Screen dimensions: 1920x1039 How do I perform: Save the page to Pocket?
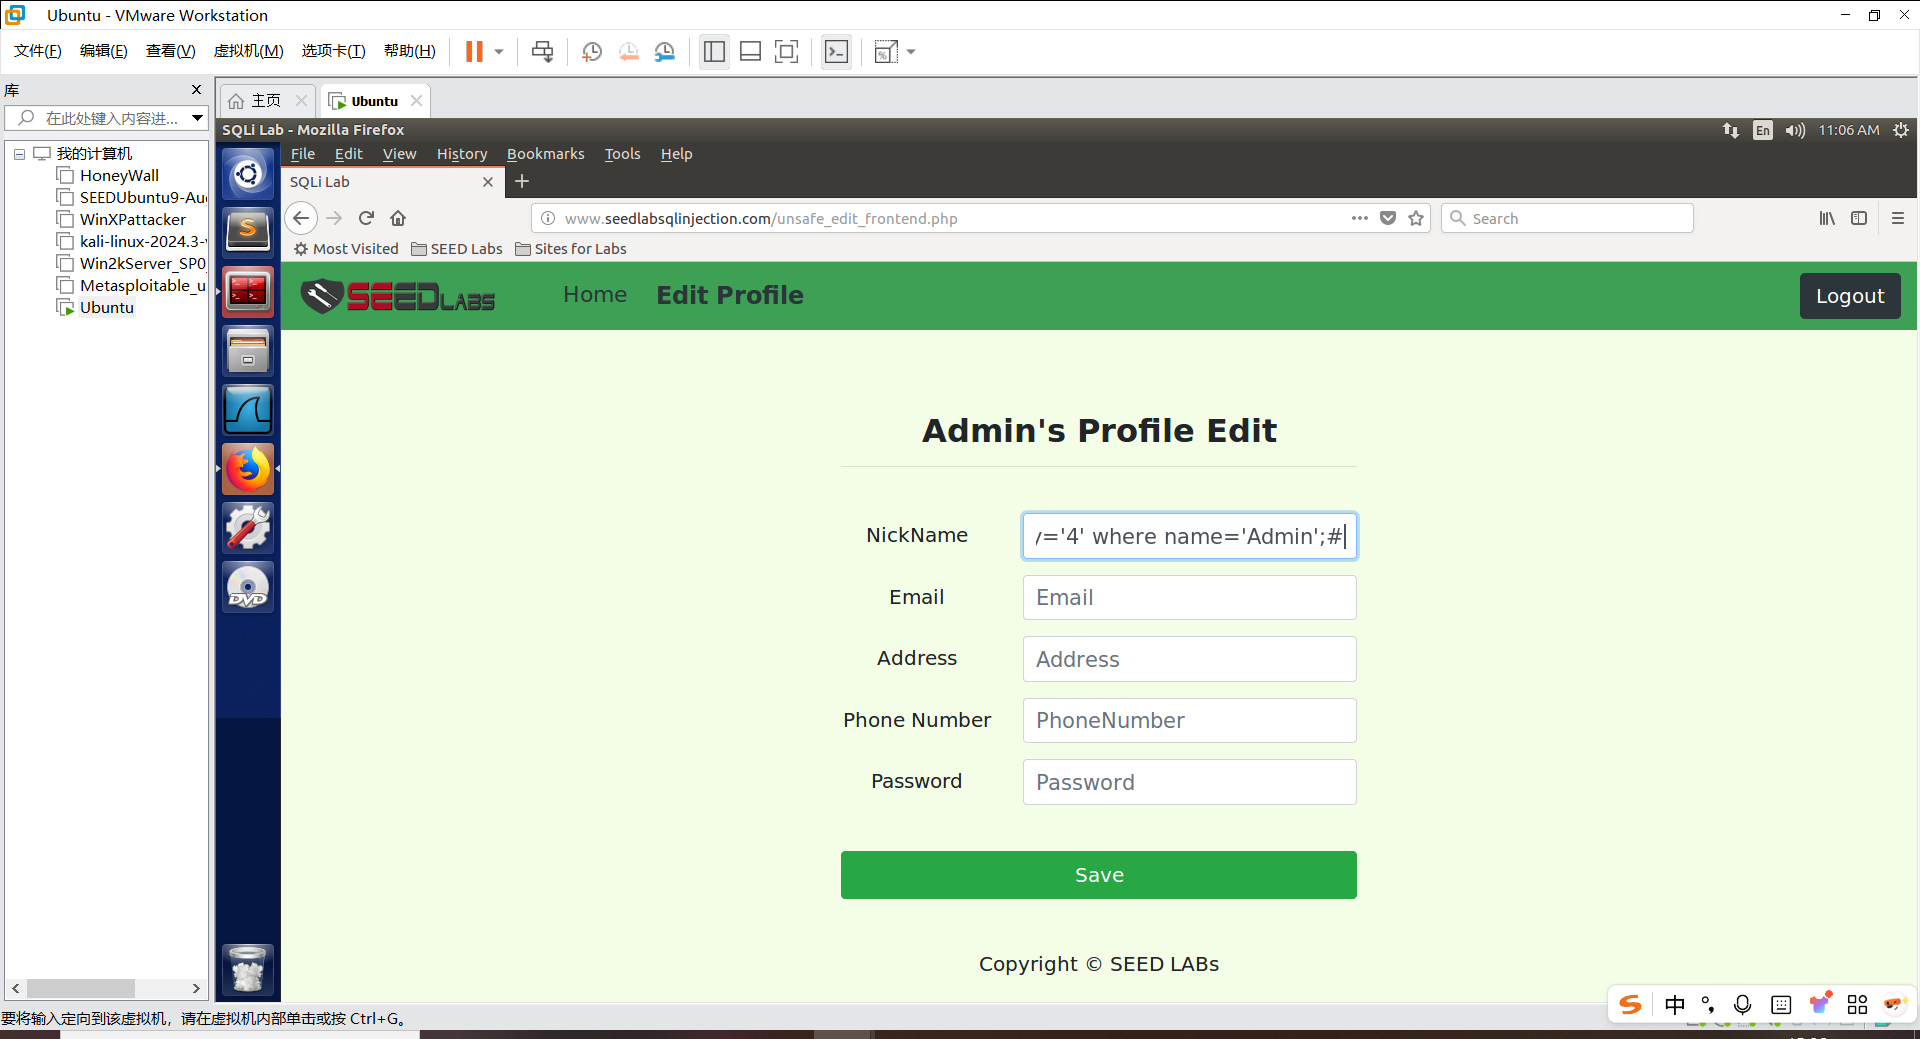pyautogui.click(x=1388, y=218)
